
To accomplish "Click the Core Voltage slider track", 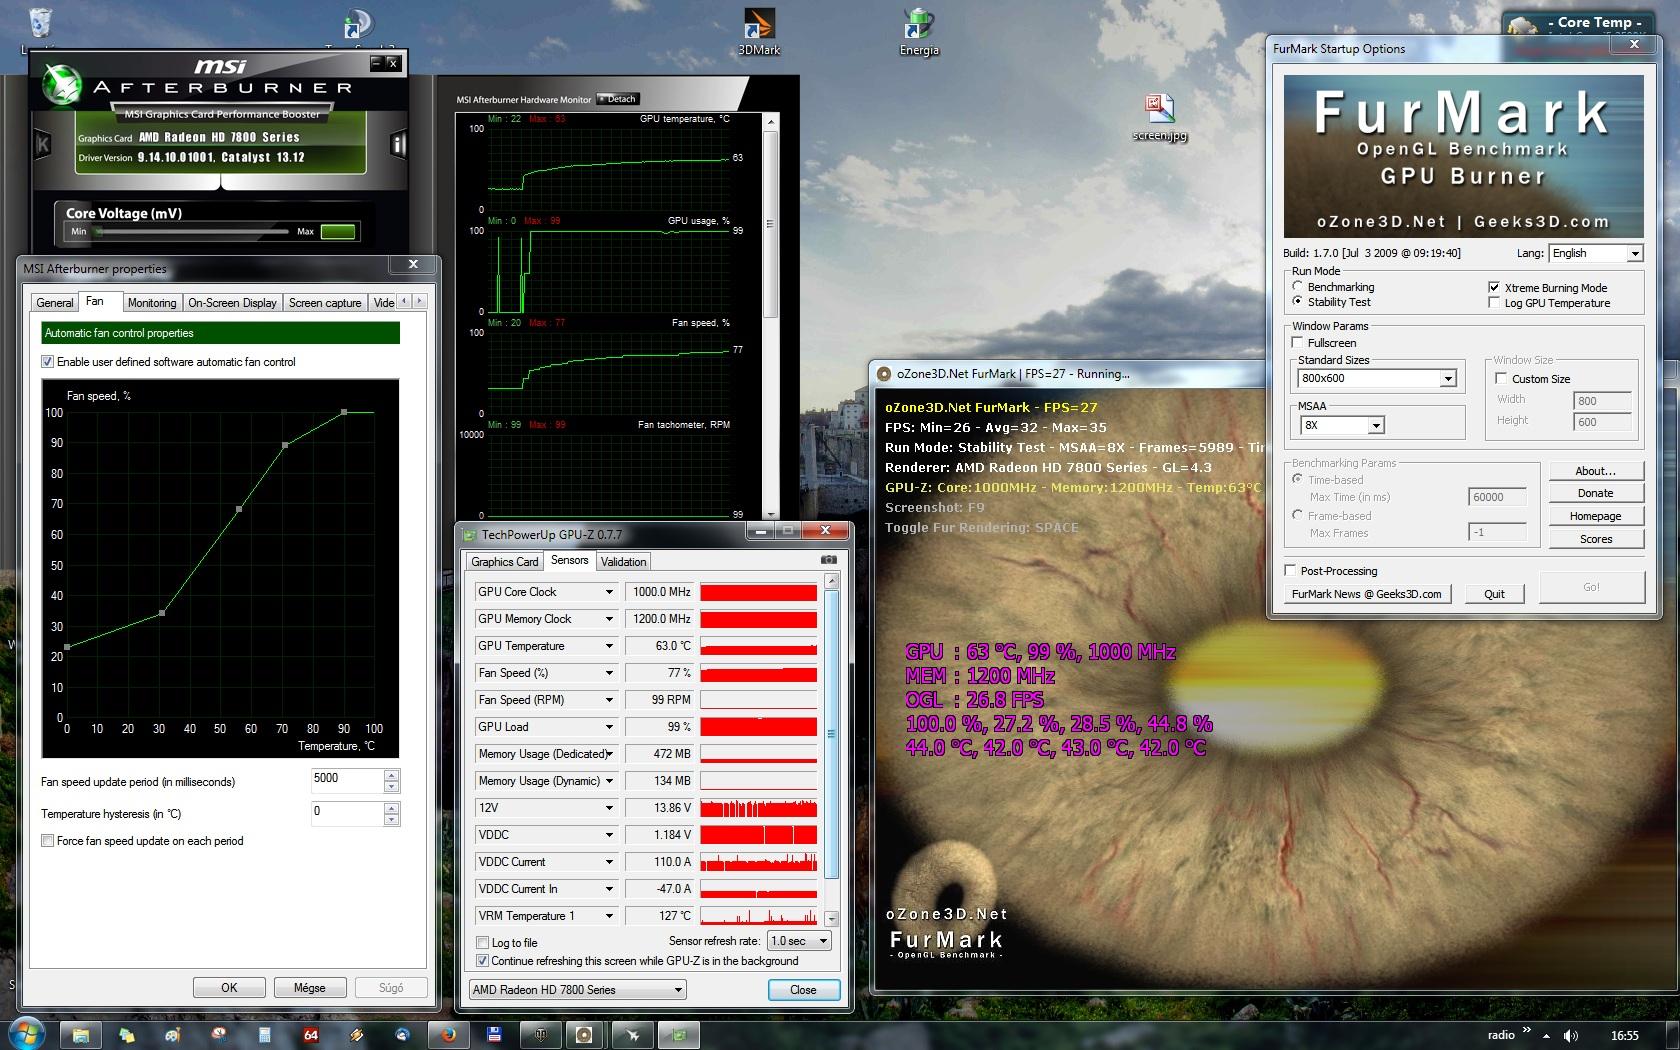I will (190, 231).
